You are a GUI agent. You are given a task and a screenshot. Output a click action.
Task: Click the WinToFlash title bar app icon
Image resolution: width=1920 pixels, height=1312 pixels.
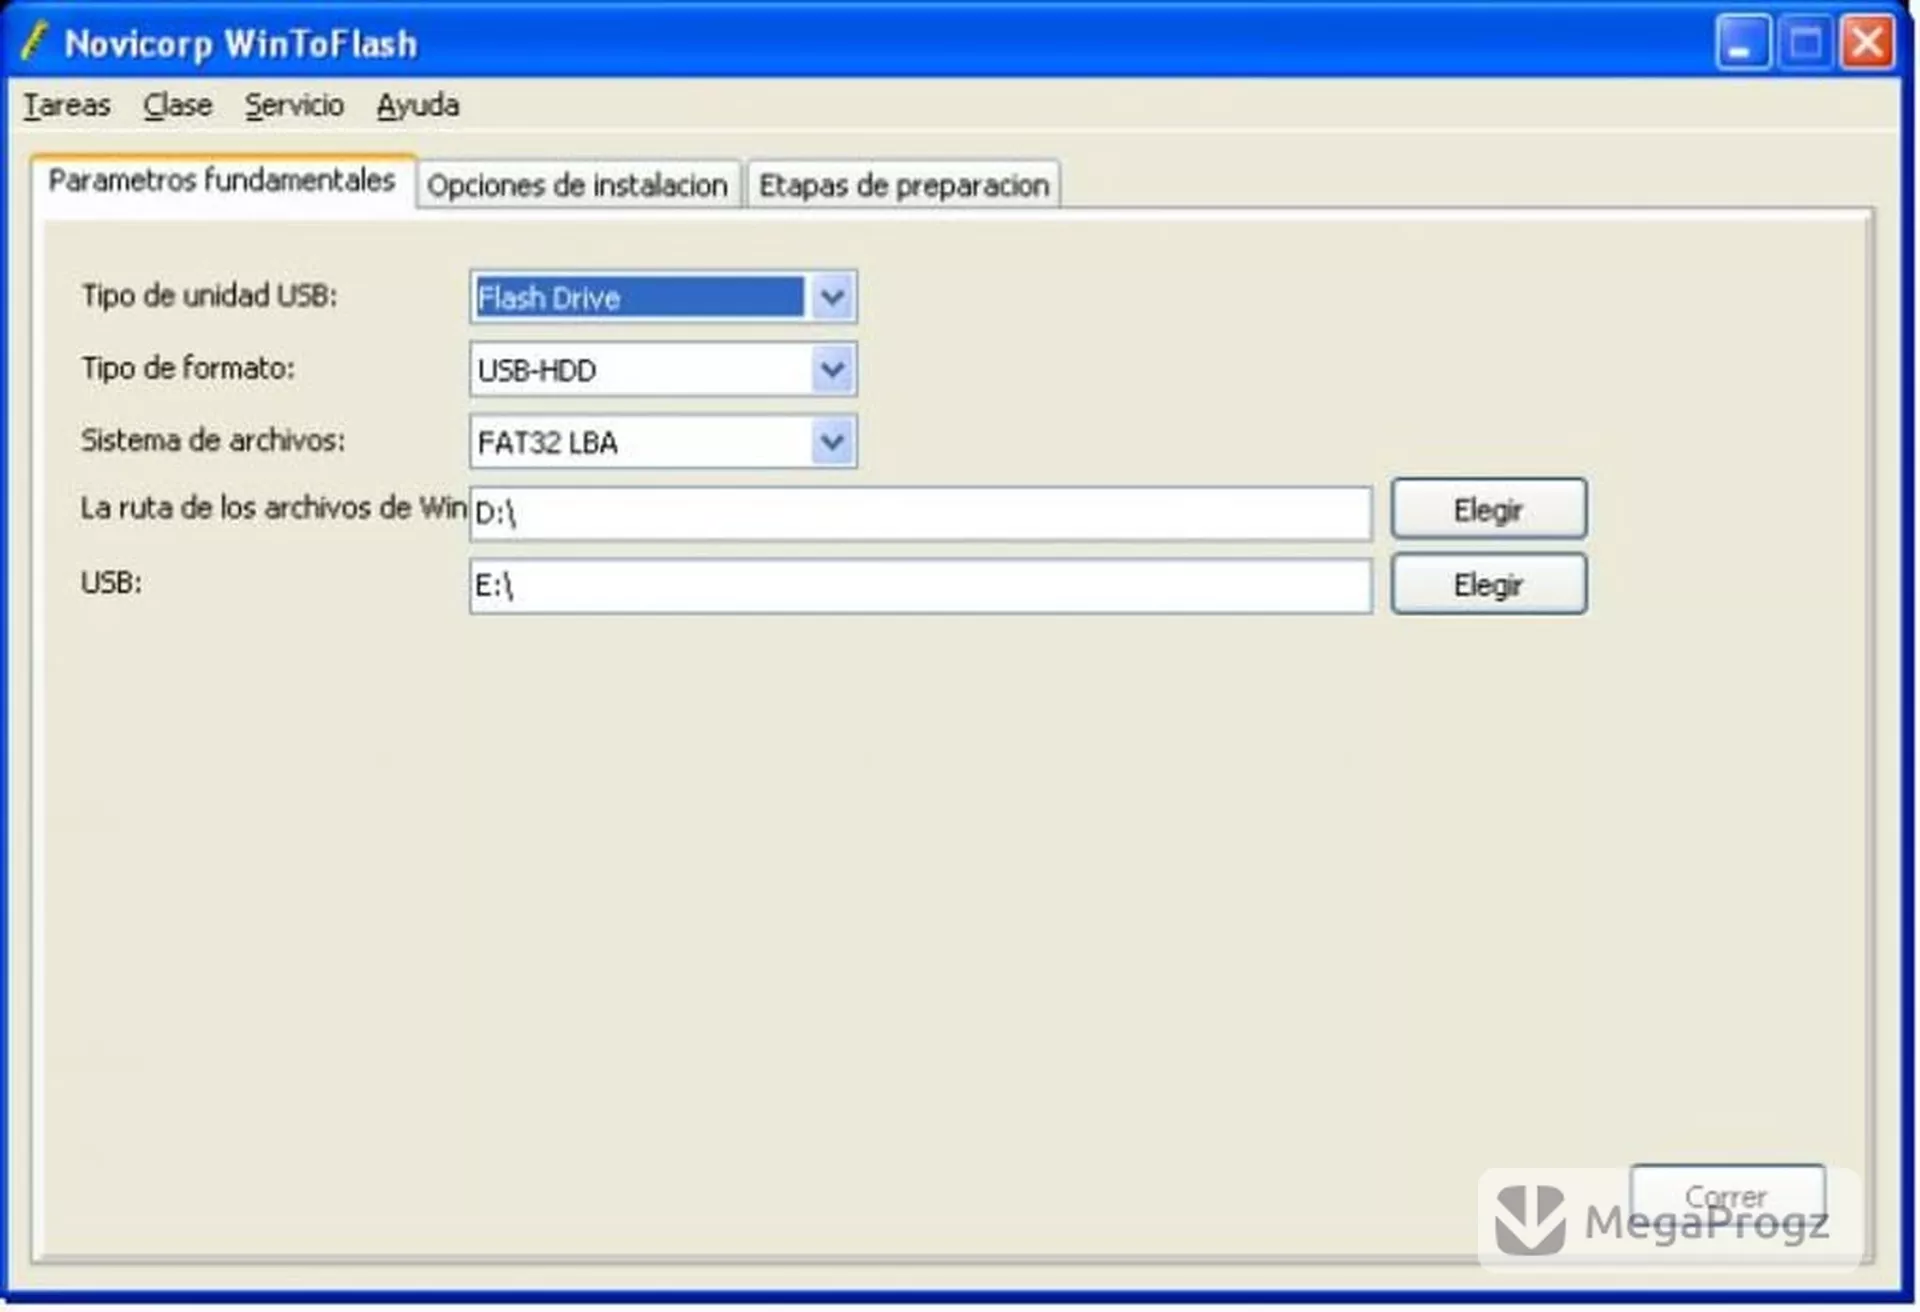click(x=34, y=42)
